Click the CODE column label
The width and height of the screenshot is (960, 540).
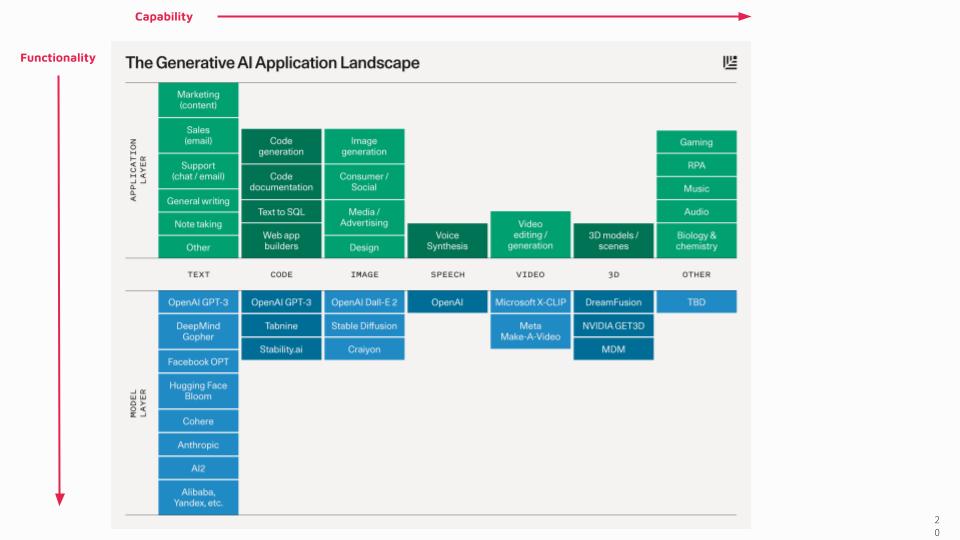click(x=281, y=274)
